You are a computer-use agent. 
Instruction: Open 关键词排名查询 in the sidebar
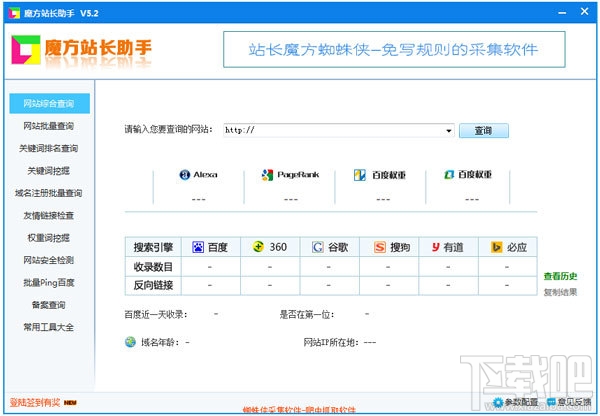pyautogui.click(x=49, y=148)
